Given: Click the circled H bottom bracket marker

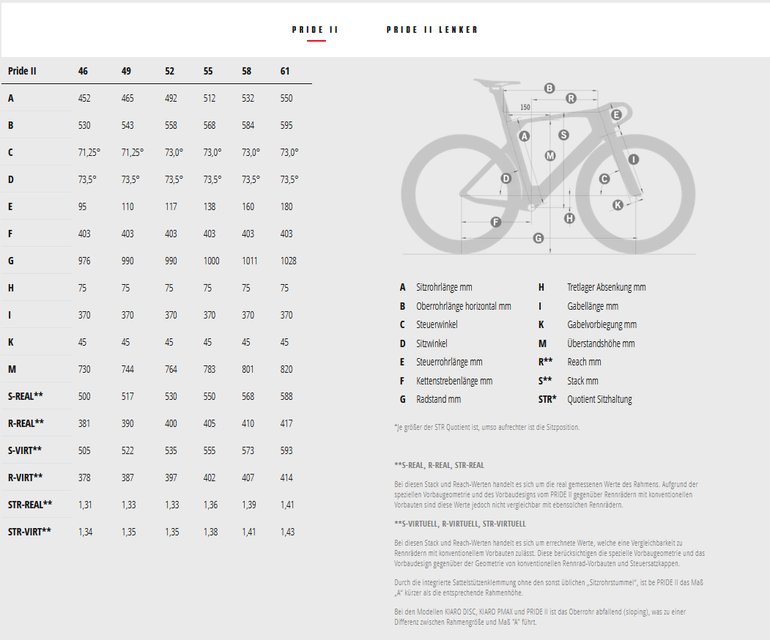Looking at the screenshot, I should (x=569, y=218).
